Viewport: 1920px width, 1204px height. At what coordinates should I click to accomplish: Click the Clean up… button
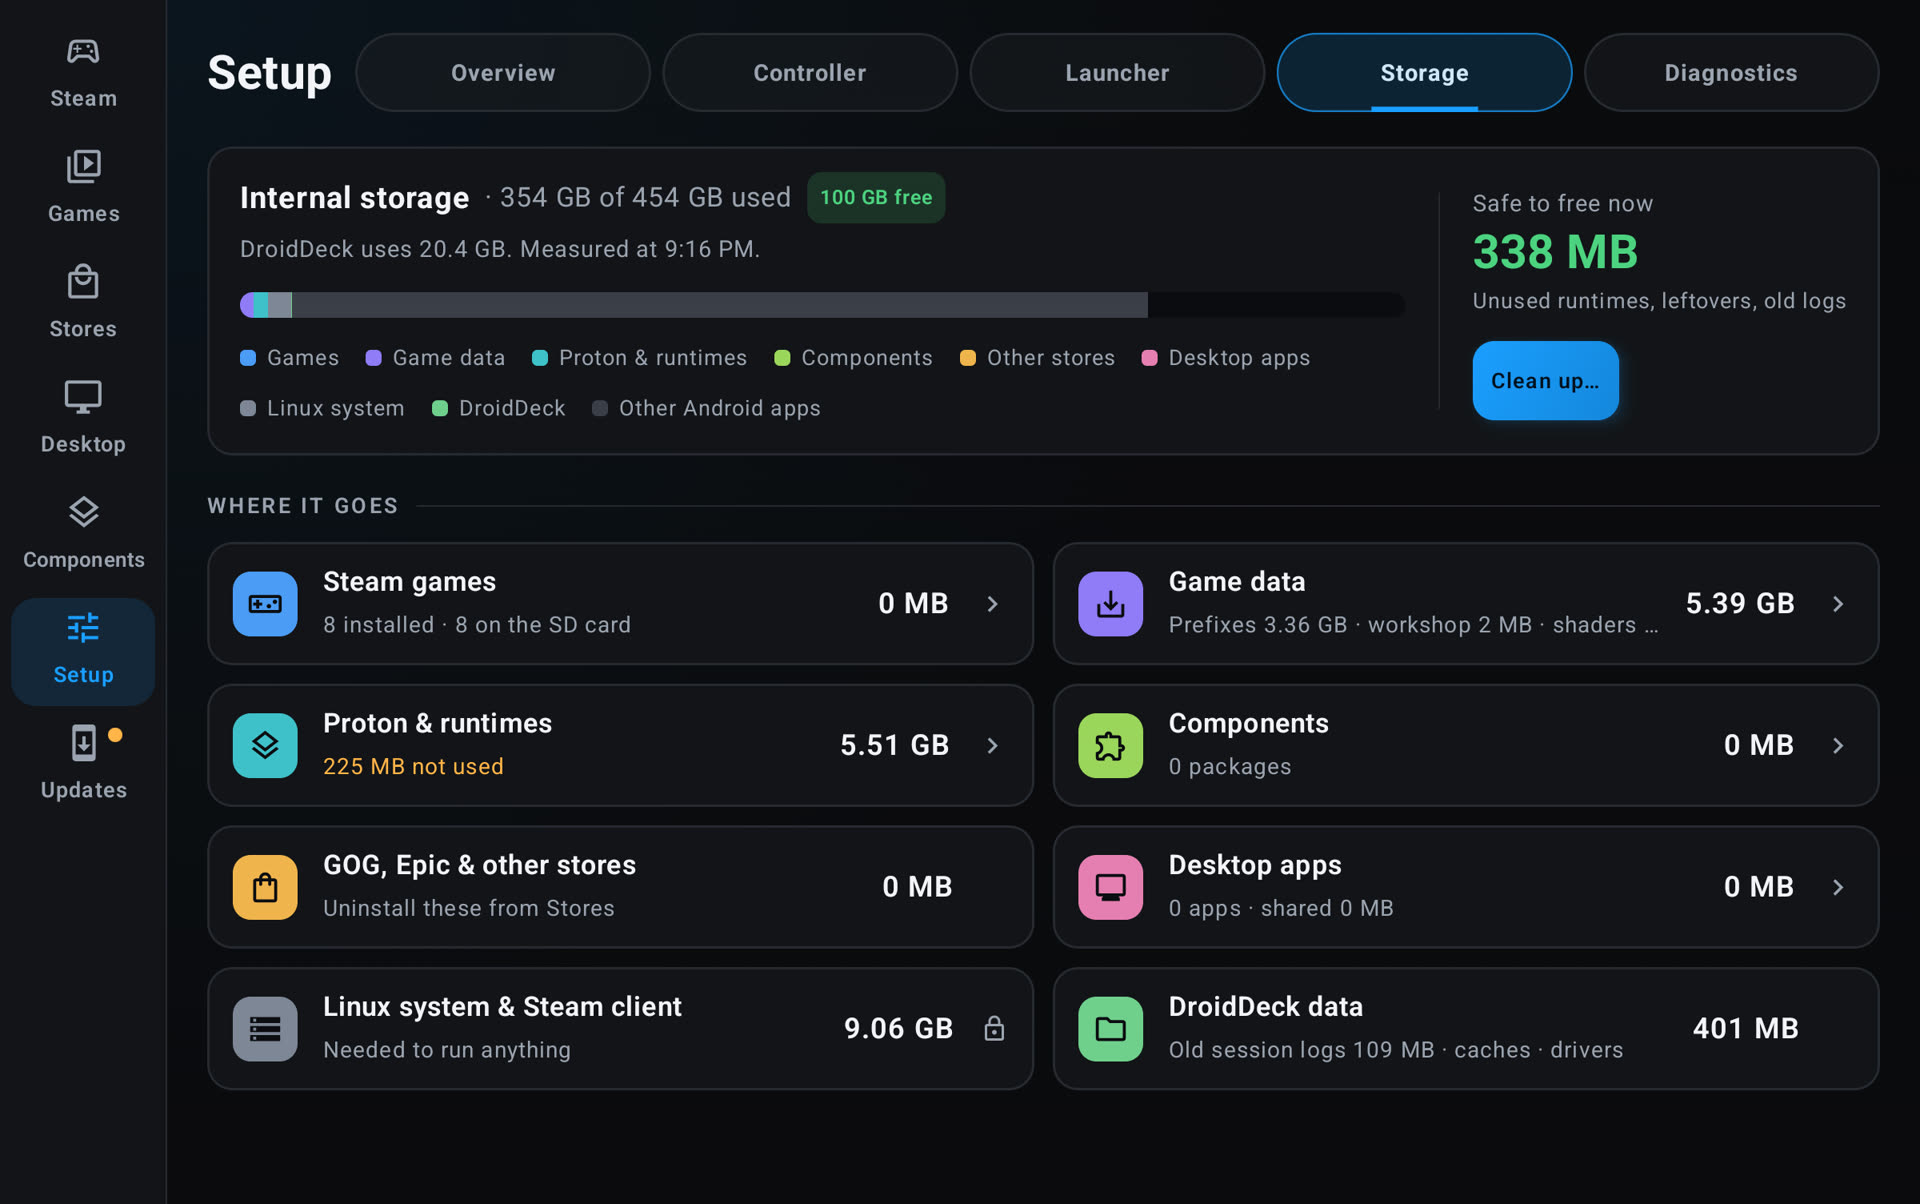(1545, 381)
